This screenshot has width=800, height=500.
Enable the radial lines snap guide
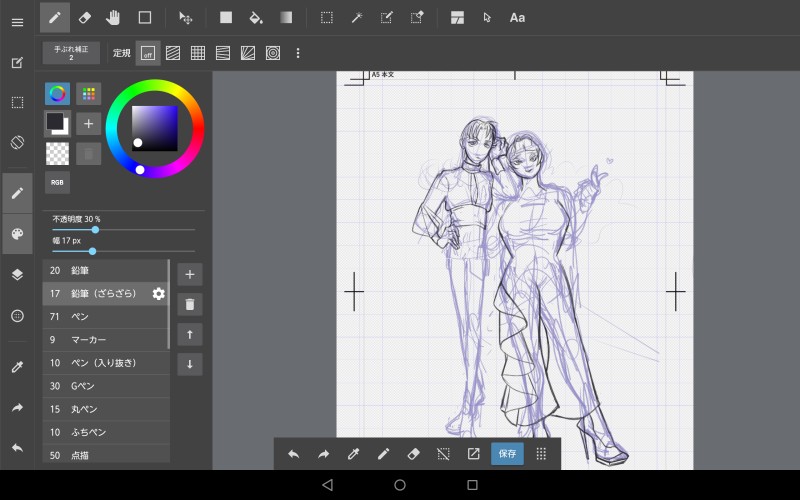coord(248,53)
